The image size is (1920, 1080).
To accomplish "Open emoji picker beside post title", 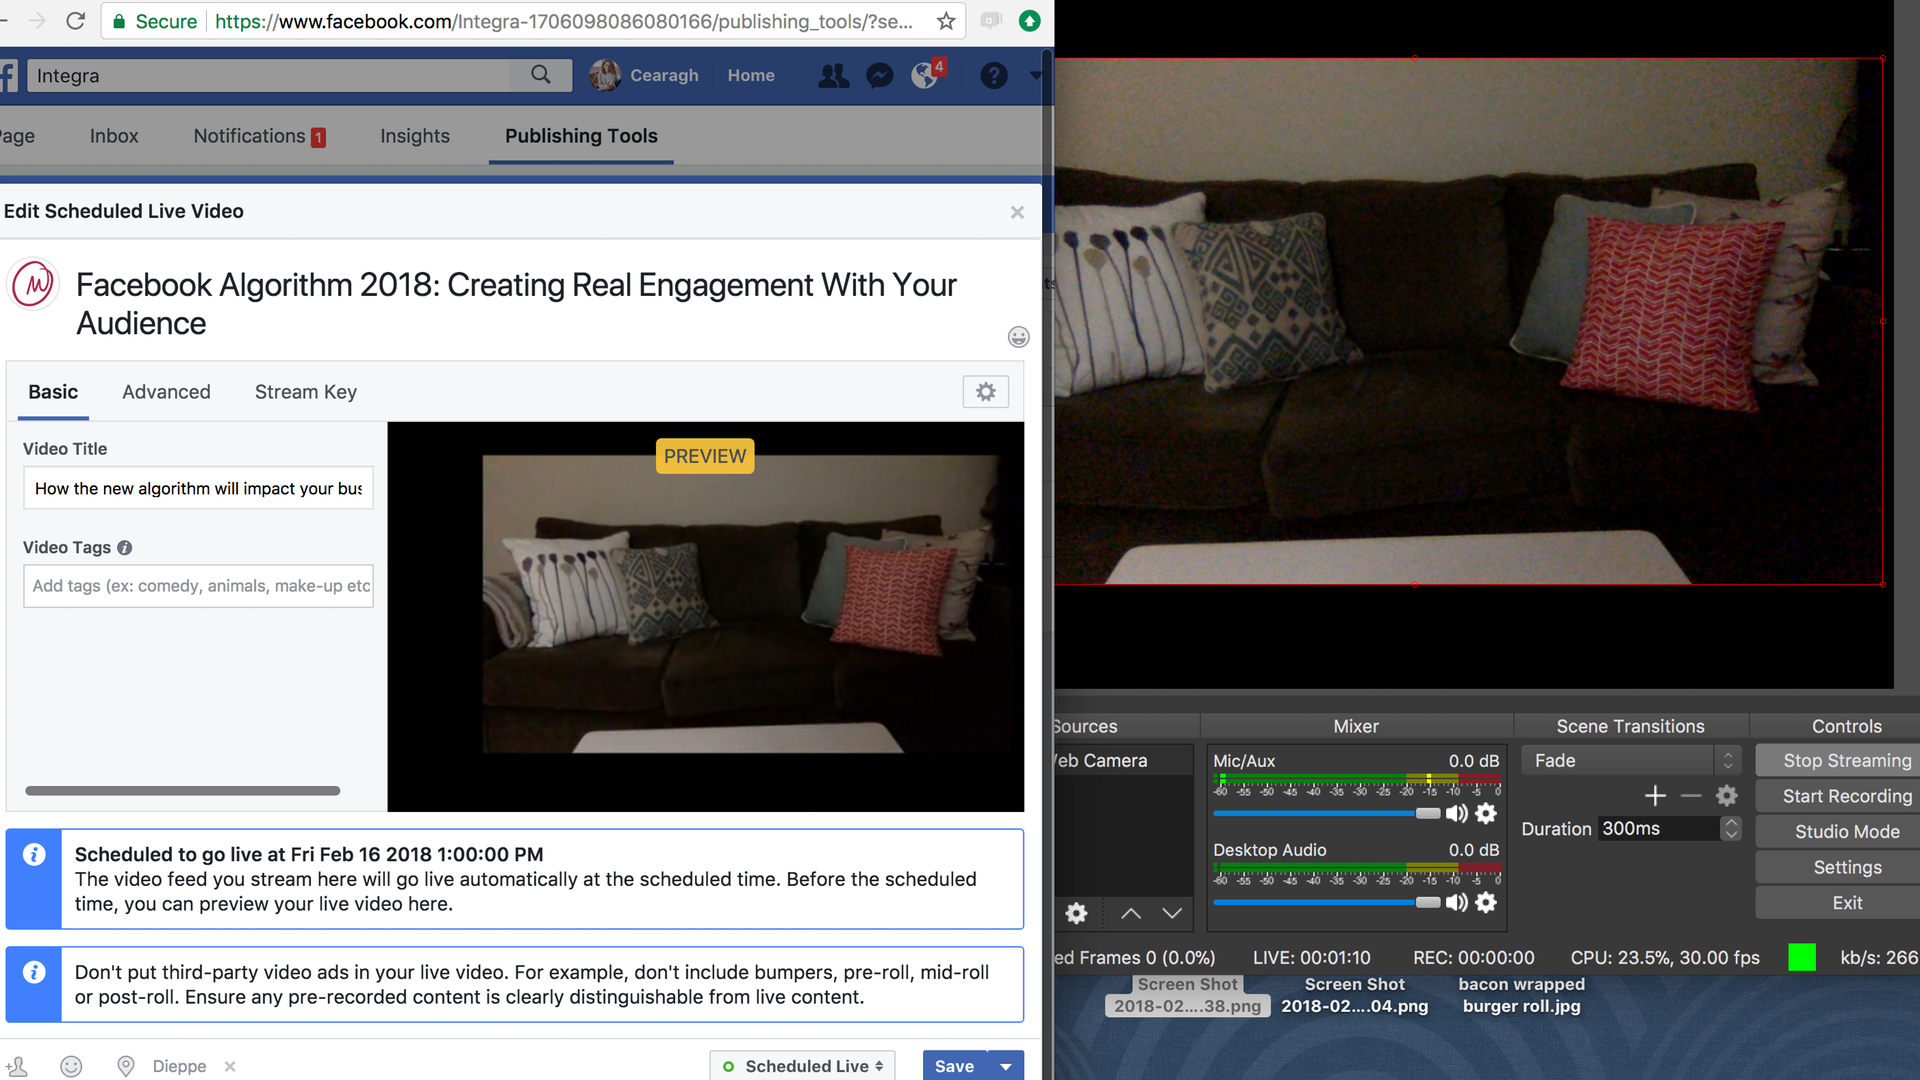I will pyautogui.click(x=1018, y=337).
